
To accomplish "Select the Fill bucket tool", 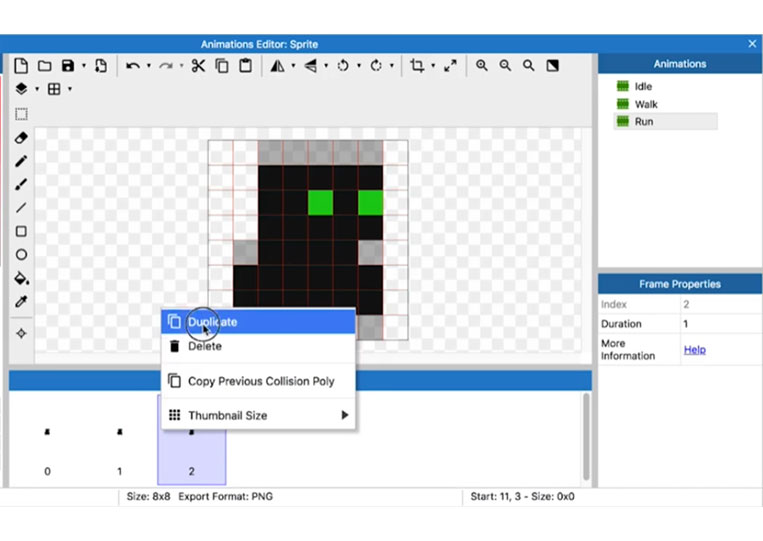I will pos(21,278).
